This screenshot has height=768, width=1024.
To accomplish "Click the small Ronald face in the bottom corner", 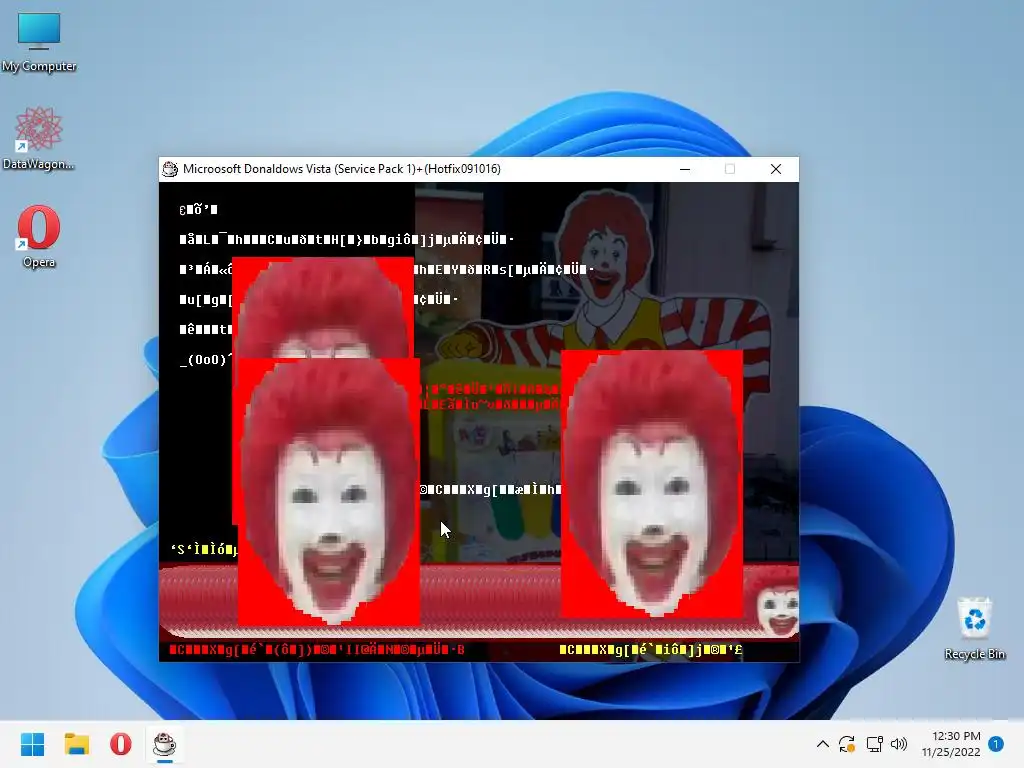I will tap(777, 604).
